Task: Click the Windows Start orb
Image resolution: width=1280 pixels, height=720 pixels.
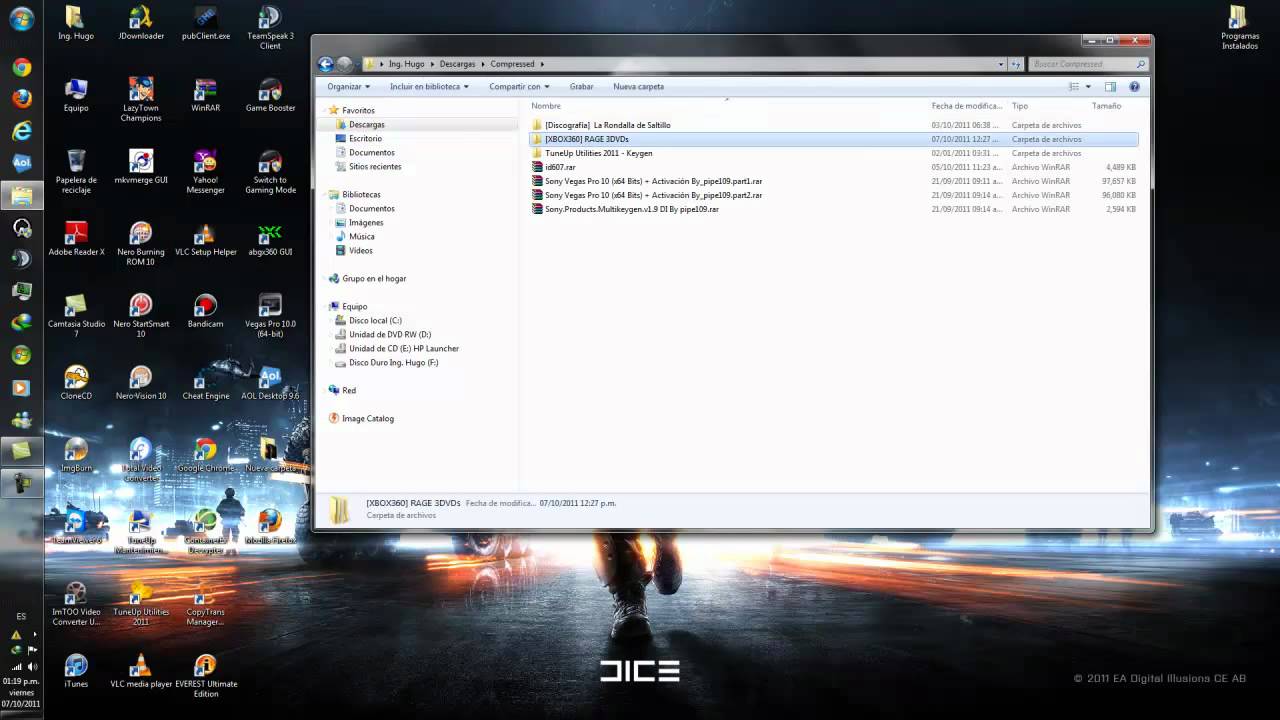Action: coord(21,18)
